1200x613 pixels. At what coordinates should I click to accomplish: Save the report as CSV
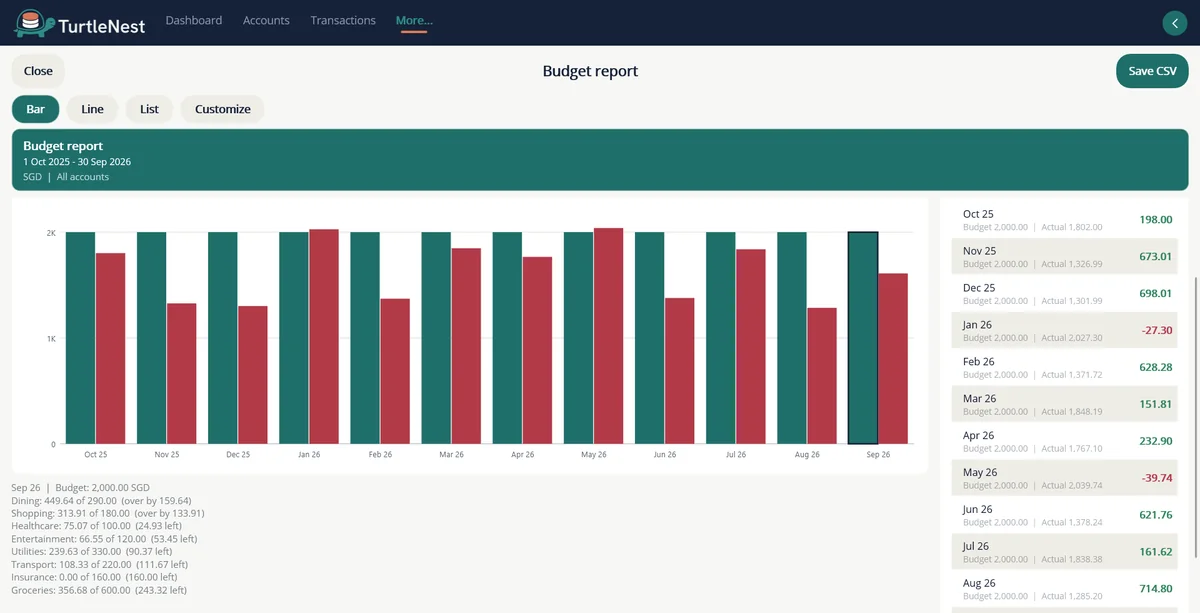point(1152,71)
